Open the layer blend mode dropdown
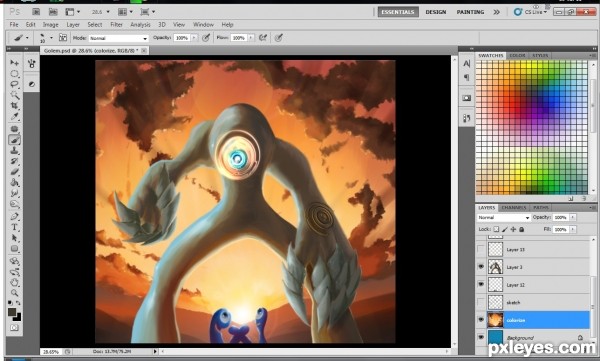The height and width of the screenshot is (361, 600). point(504,217)
